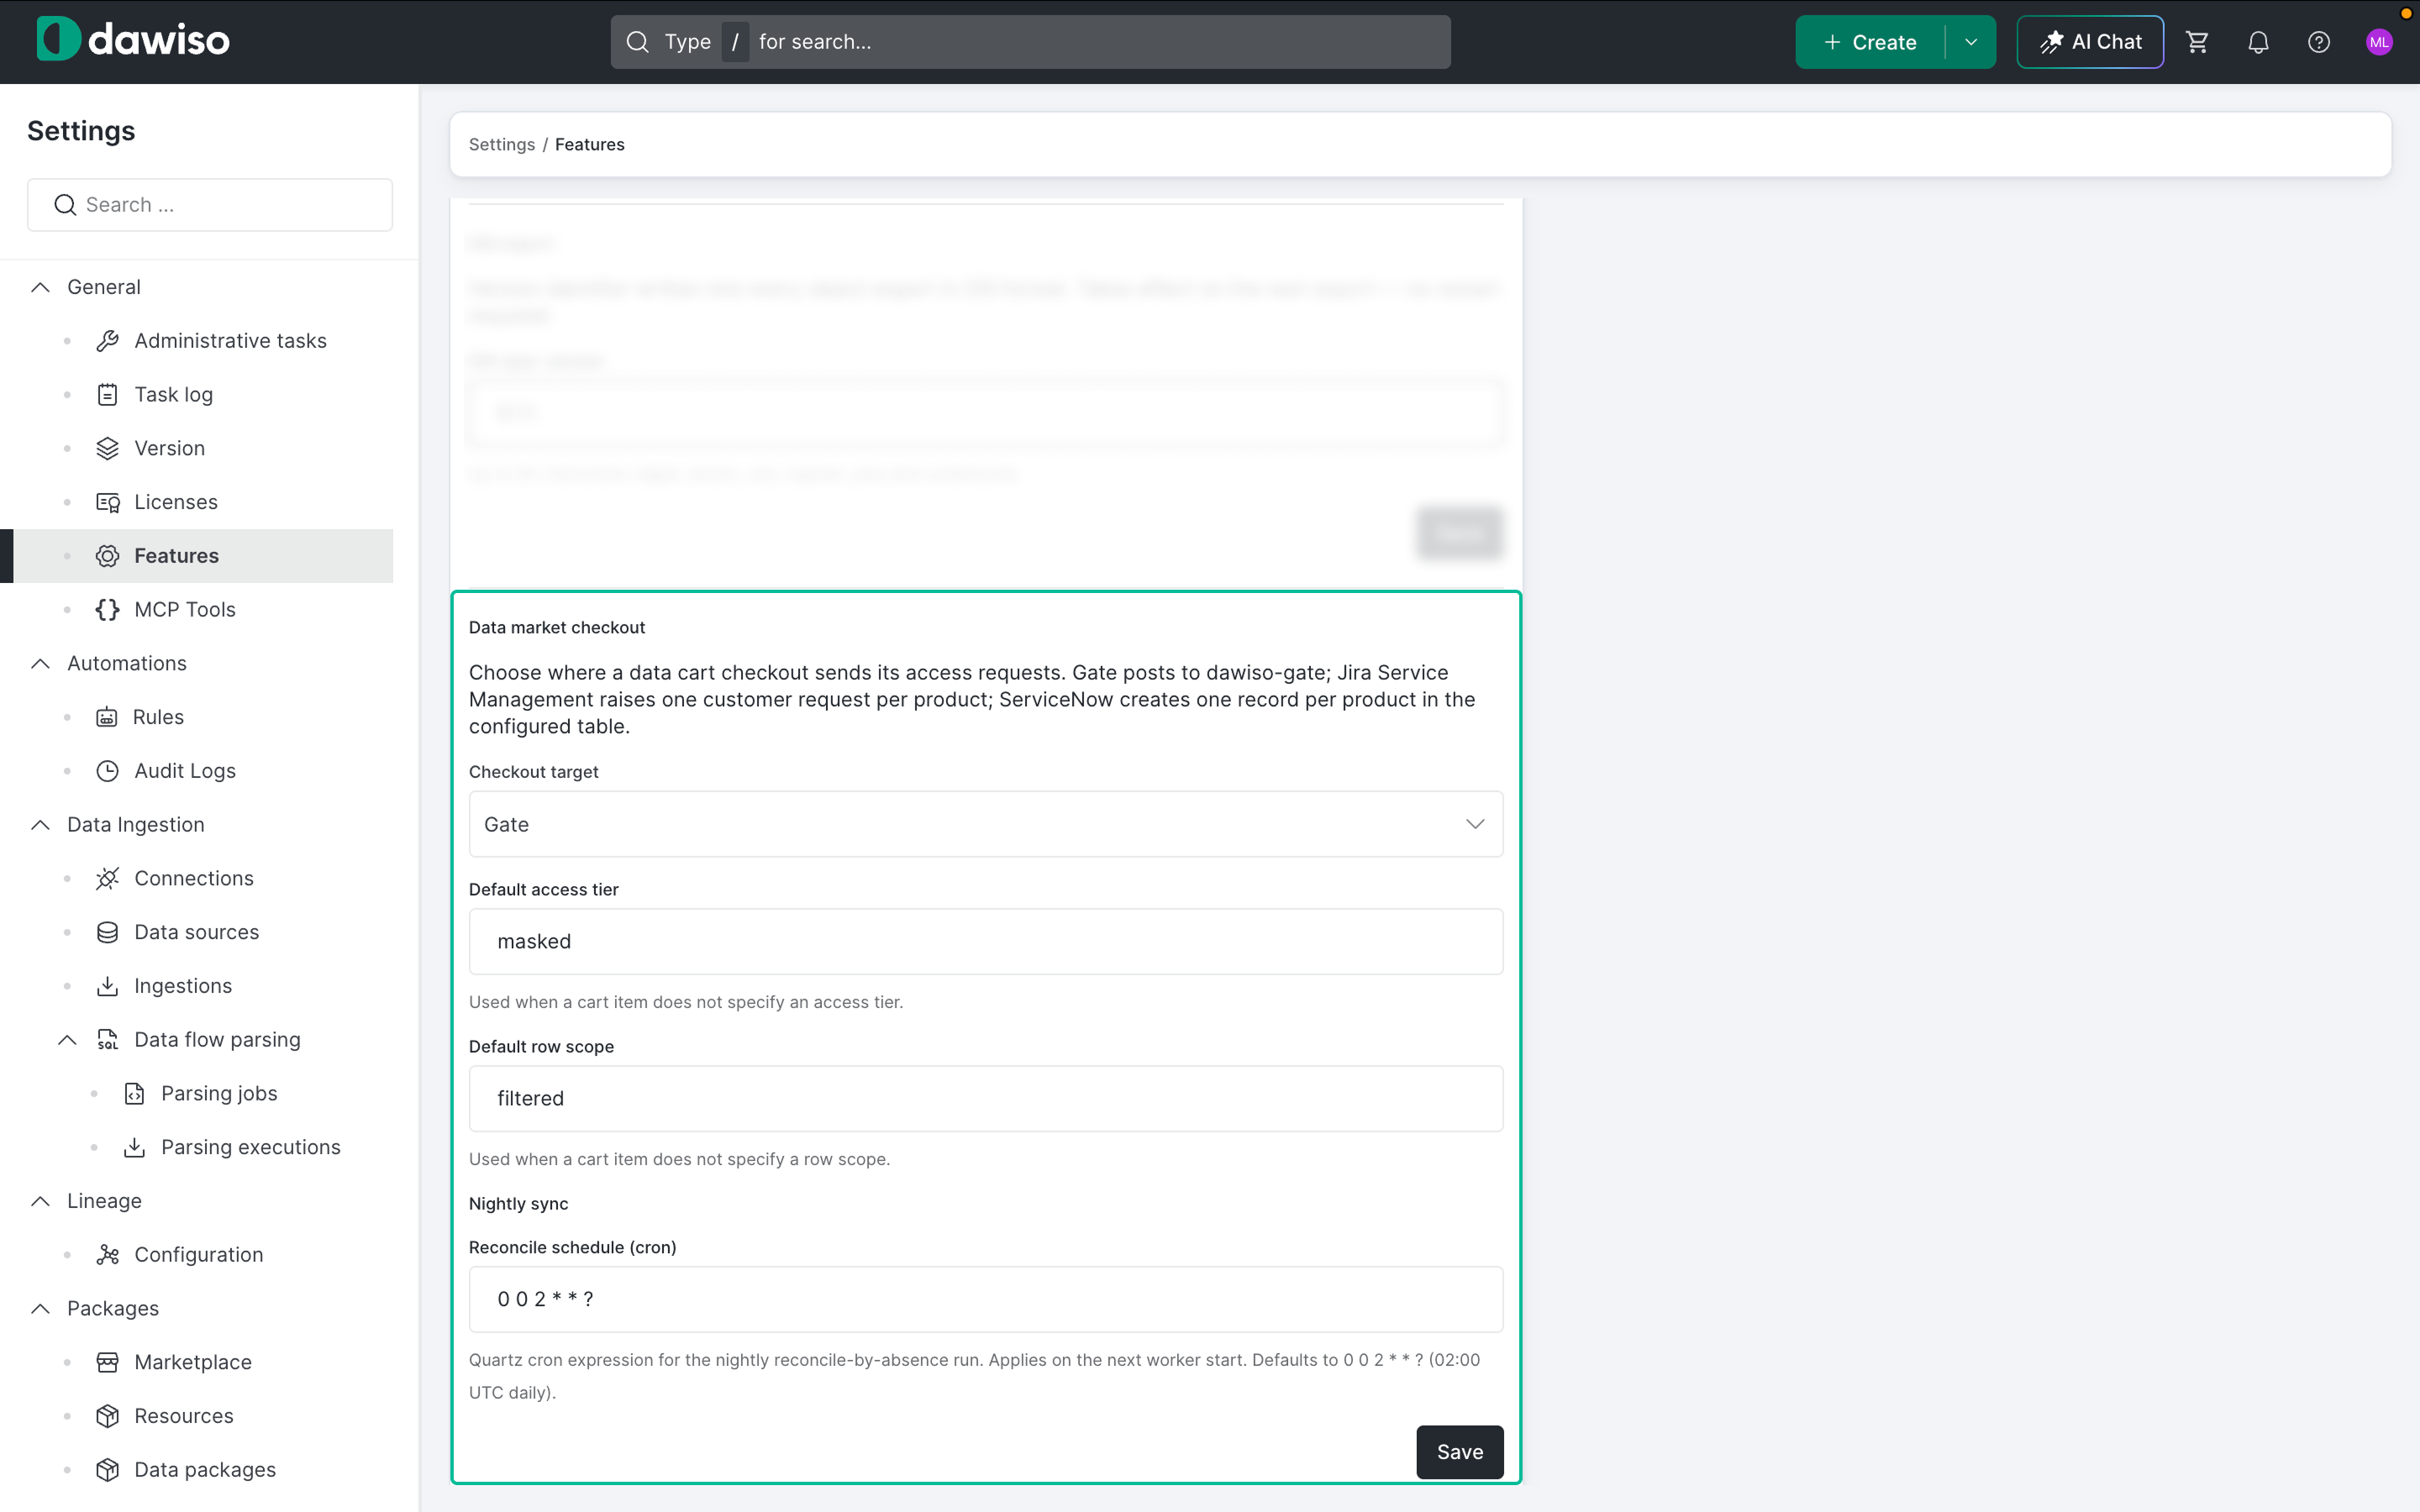The height and width of the screenshot is (1512, 2420).
Task: Focus the Reconcile schedule cron field
Action: click(986, 1299)
